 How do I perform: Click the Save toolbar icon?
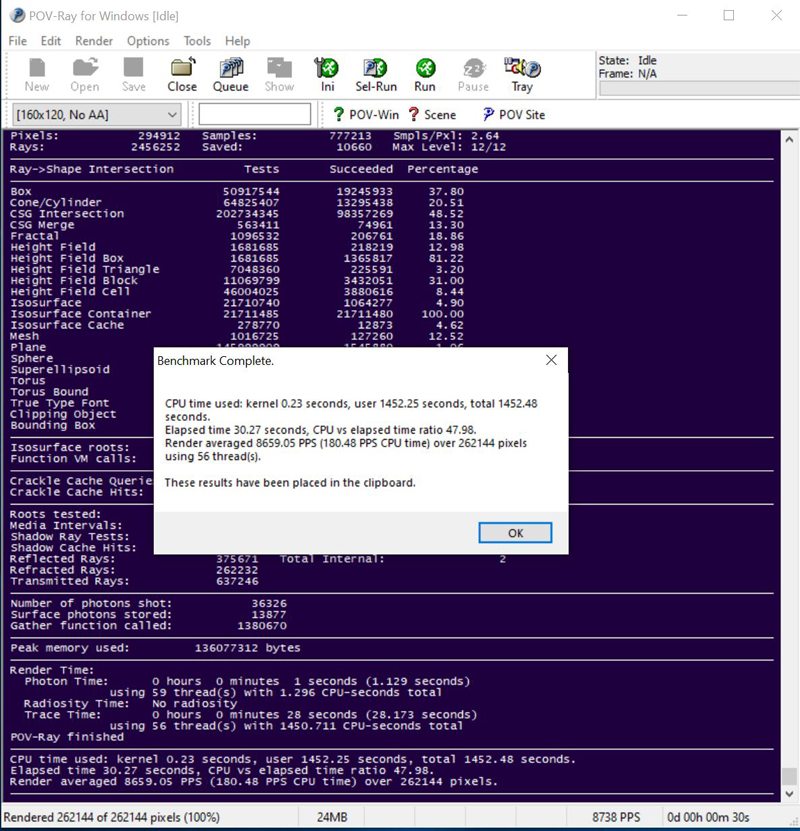133,75
